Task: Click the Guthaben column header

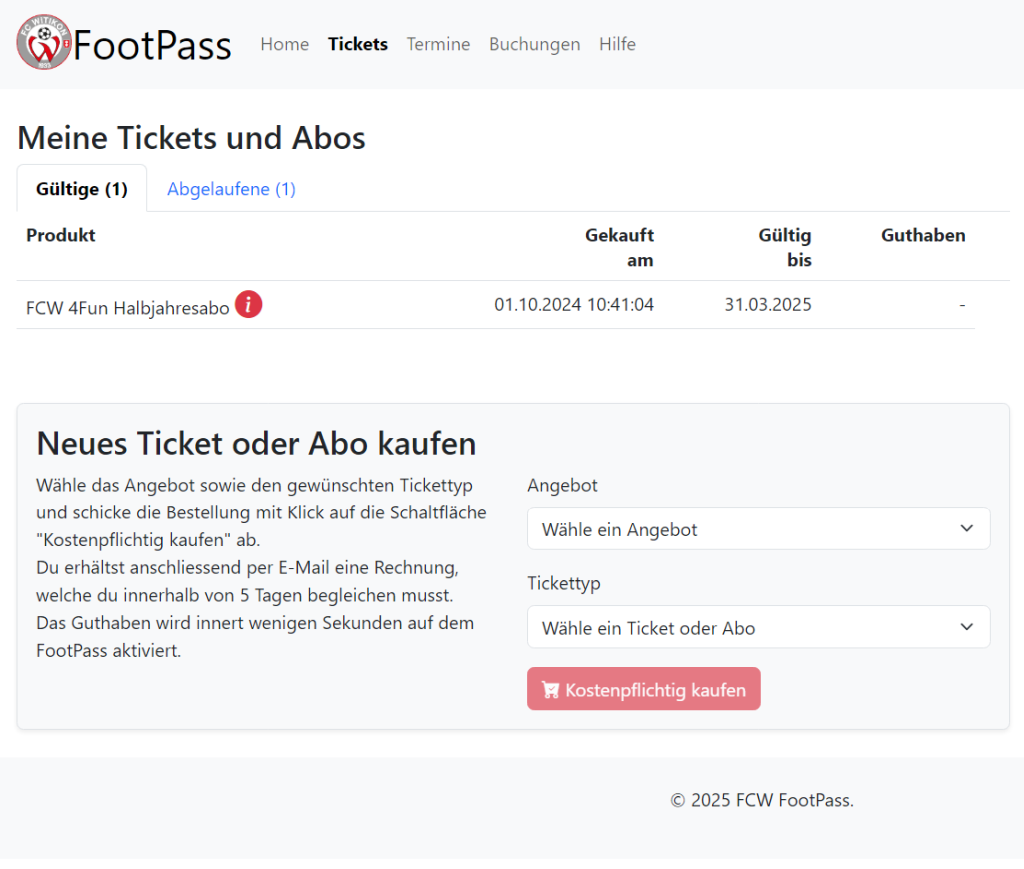Action: (x=923, y=235)
